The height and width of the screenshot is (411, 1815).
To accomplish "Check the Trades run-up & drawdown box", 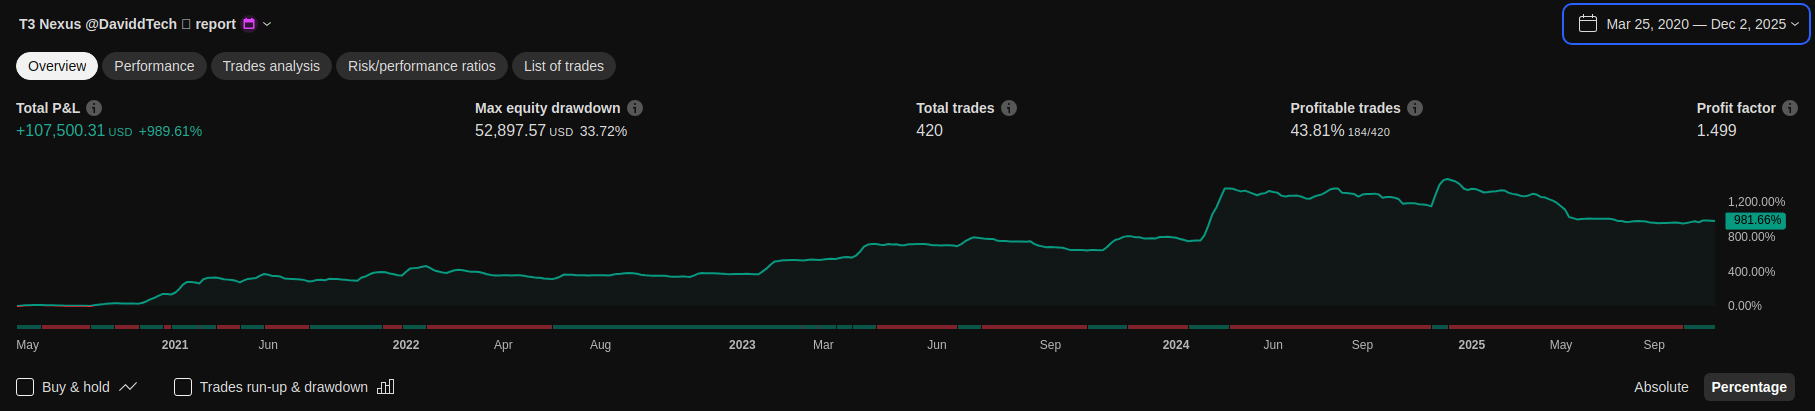I will click(183, 387).
